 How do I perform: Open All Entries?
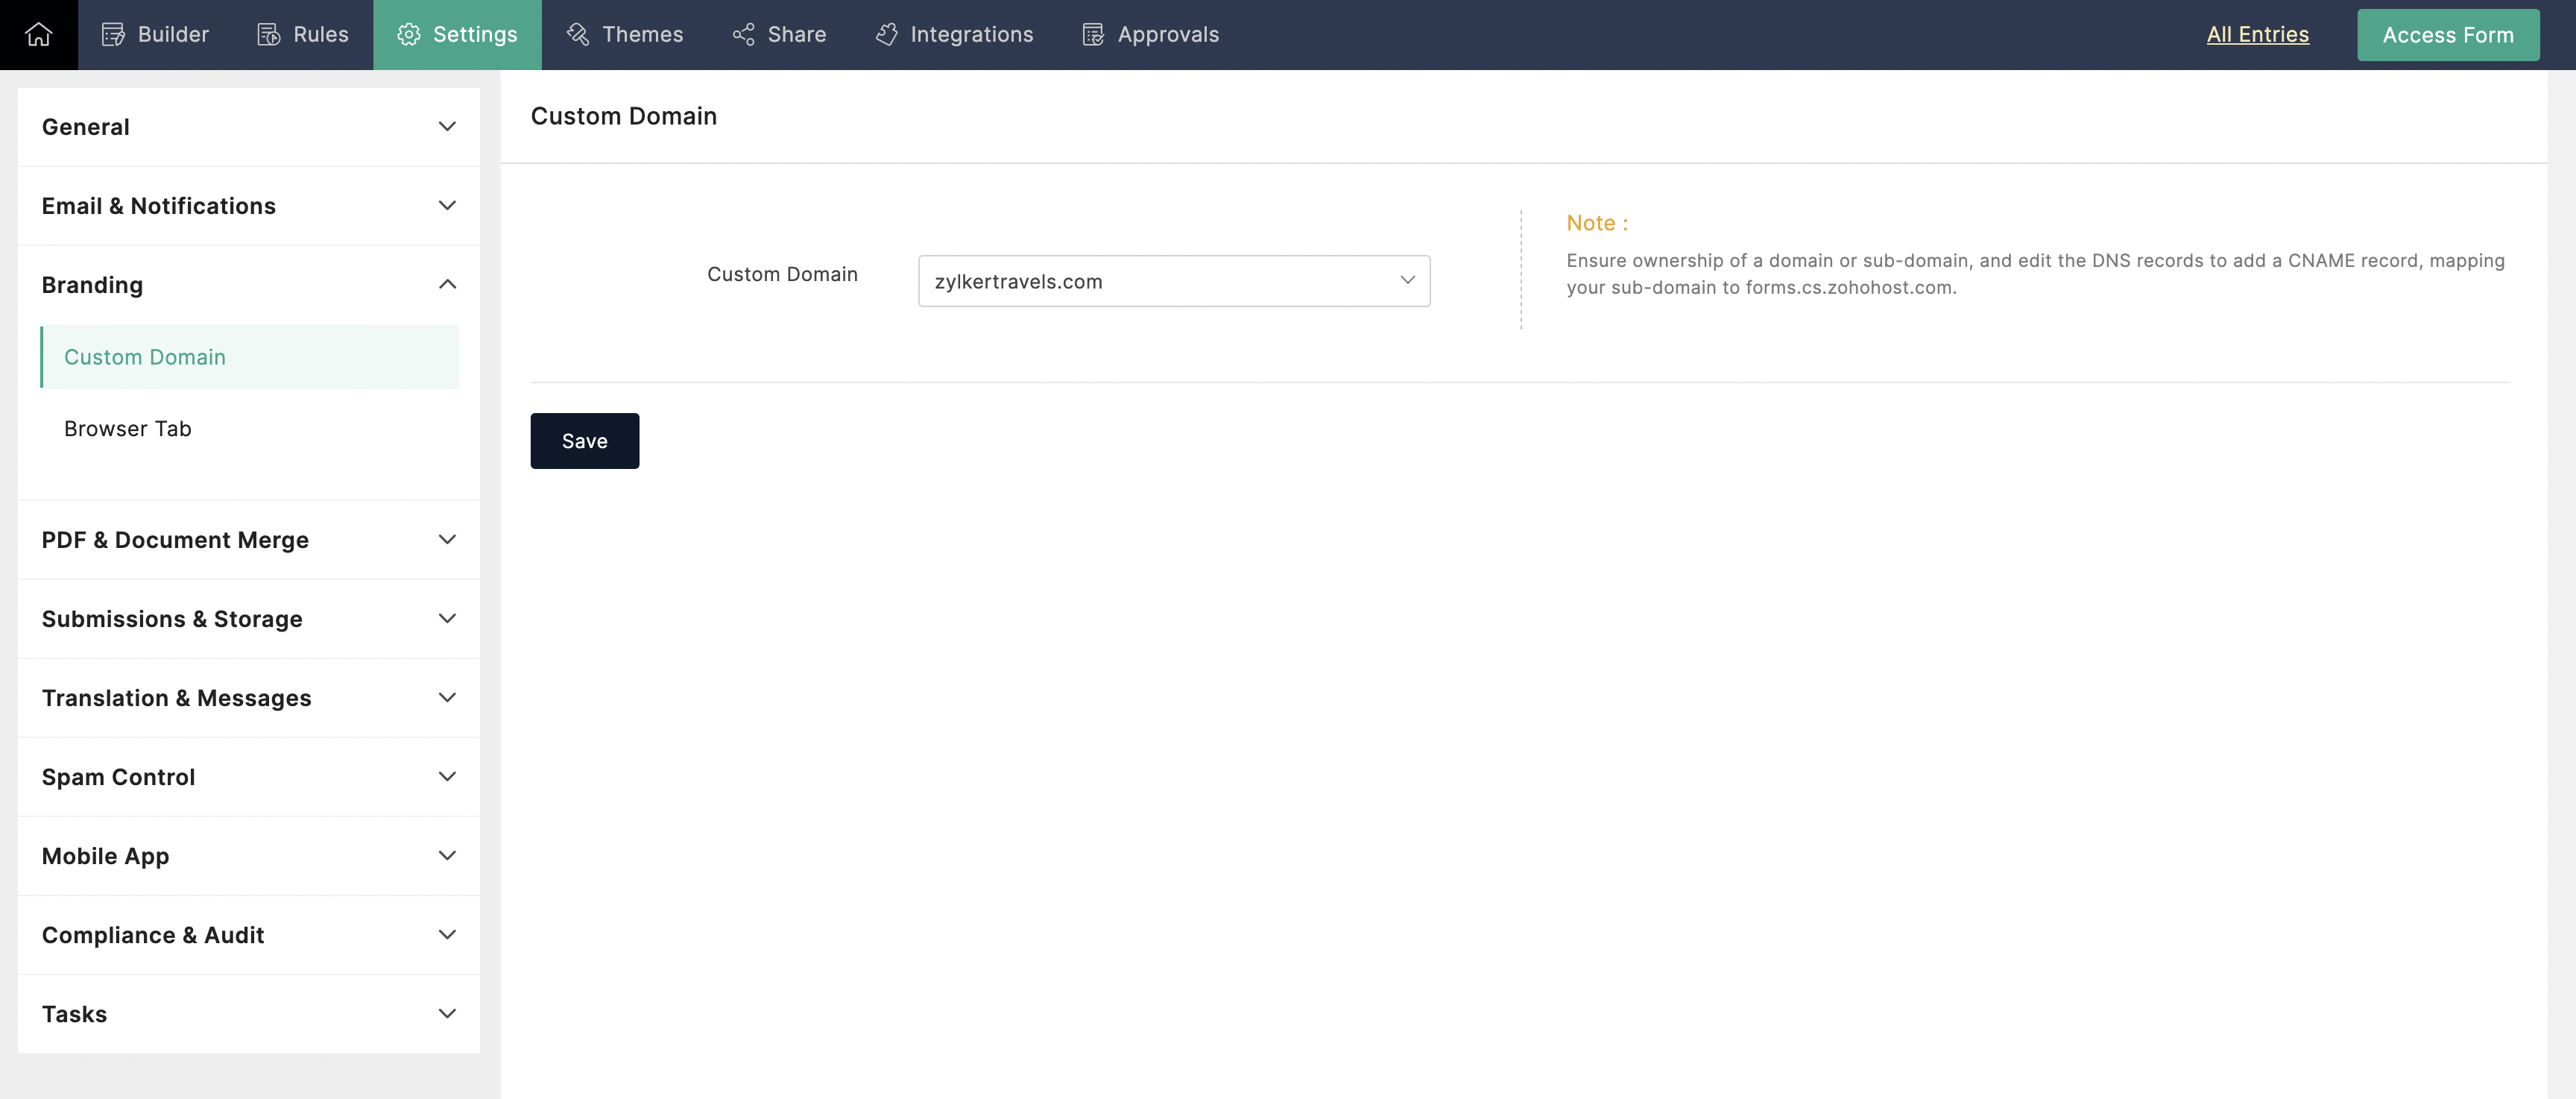2256,34
